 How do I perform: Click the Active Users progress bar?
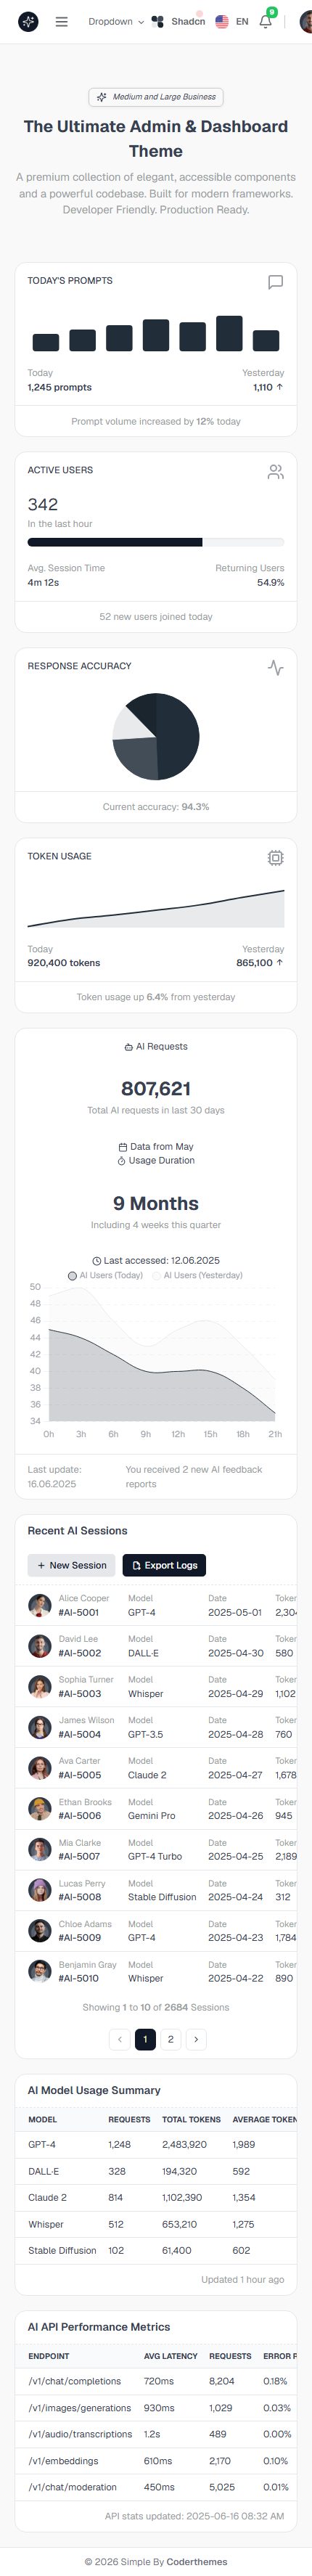[156, 542]
